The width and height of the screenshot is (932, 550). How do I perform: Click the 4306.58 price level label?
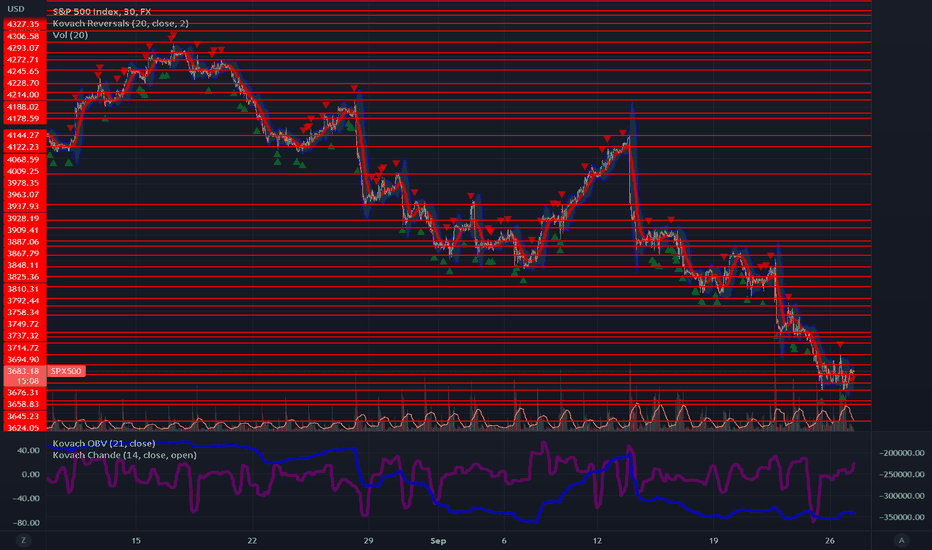pyautogui.click(x=23, y=36)
